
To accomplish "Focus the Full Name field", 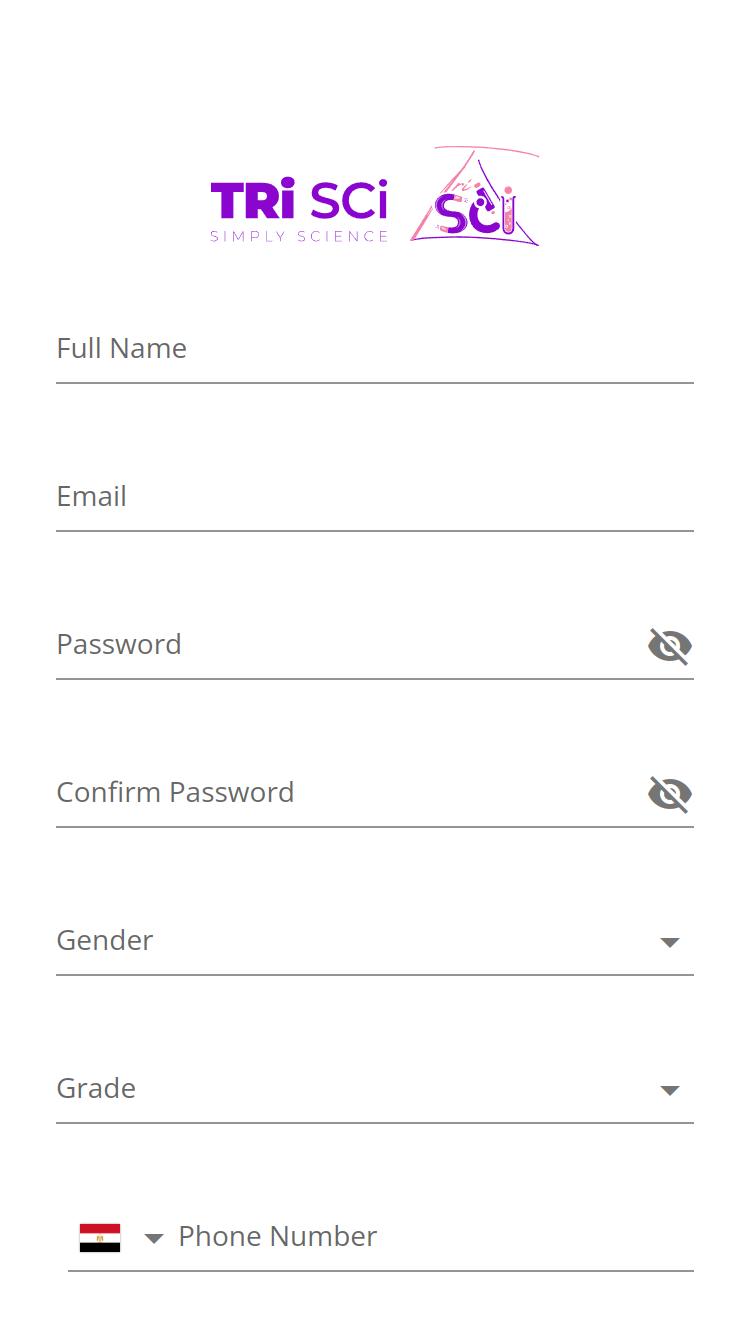I will (x=374, y=349).
